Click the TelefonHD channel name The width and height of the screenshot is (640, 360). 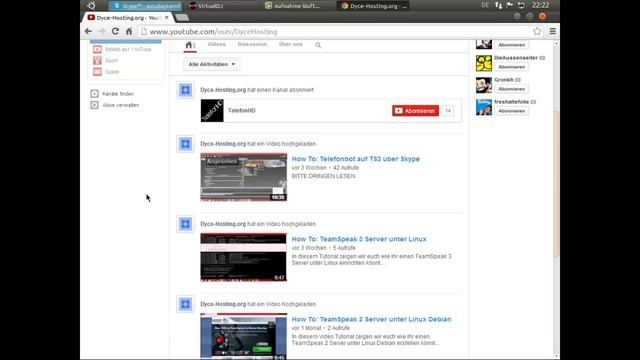242,111
